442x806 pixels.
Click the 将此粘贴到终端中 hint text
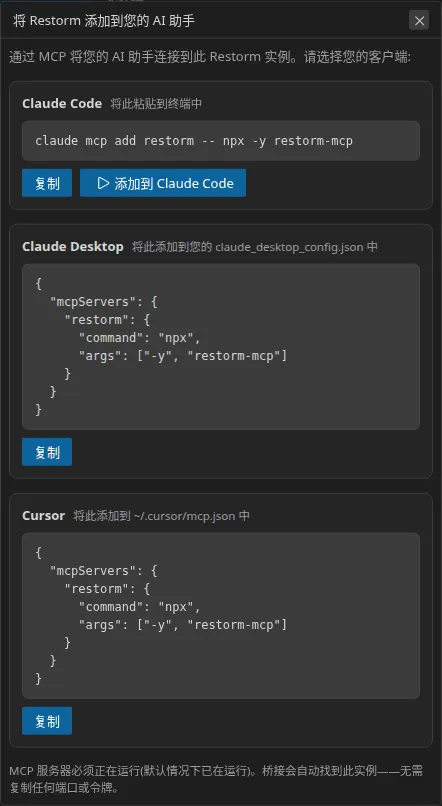[156, 104]
